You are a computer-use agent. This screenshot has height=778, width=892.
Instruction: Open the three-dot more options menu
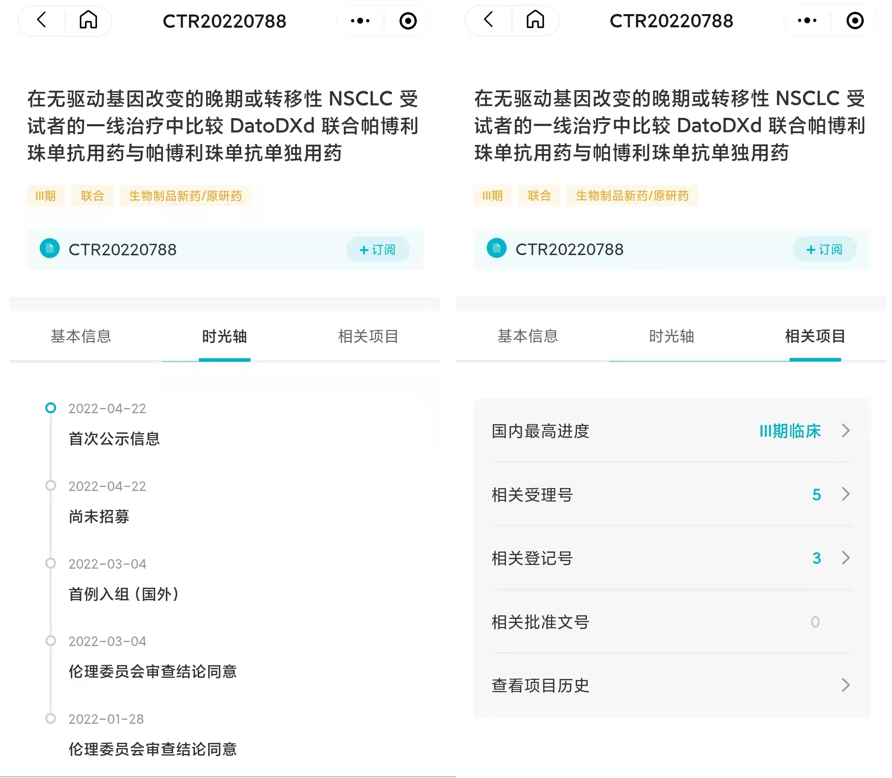click(x=360, y=20)
